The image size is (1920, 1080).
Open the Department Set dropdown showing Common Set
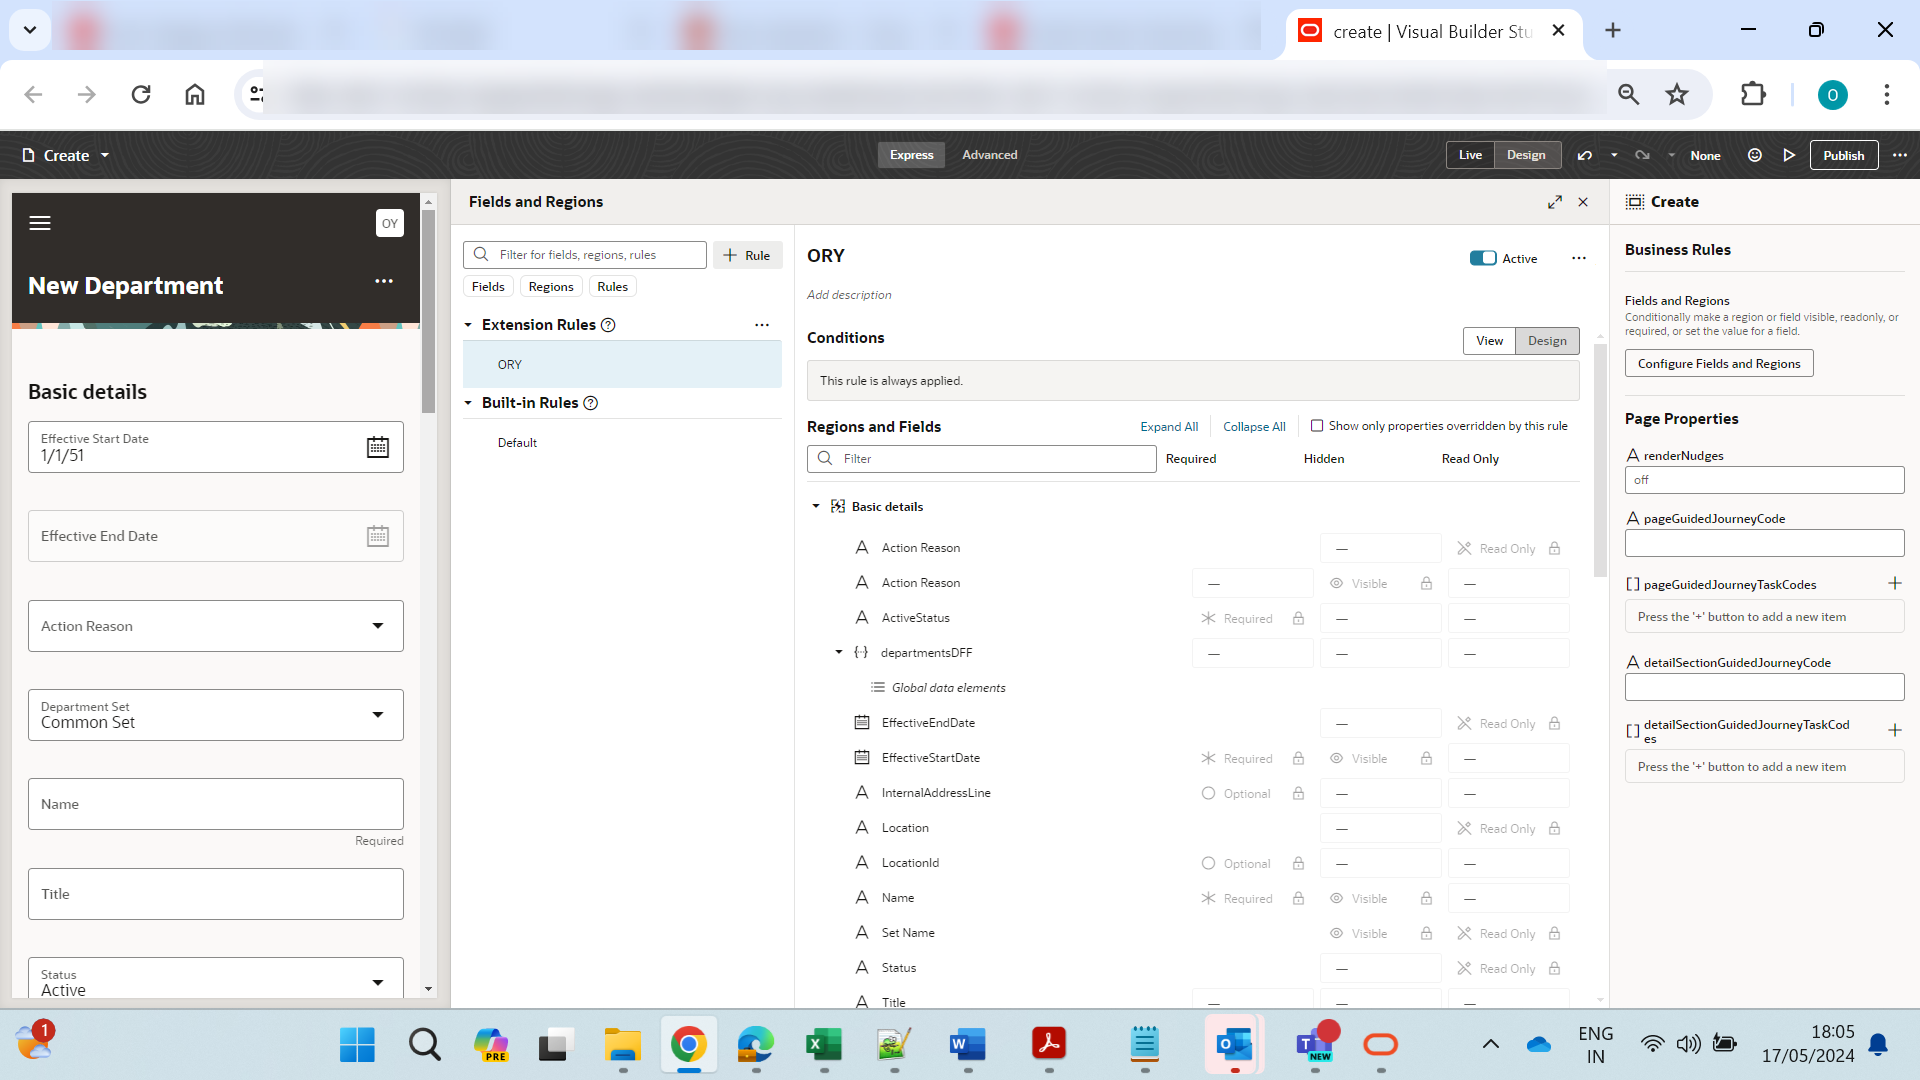(378, 715)
